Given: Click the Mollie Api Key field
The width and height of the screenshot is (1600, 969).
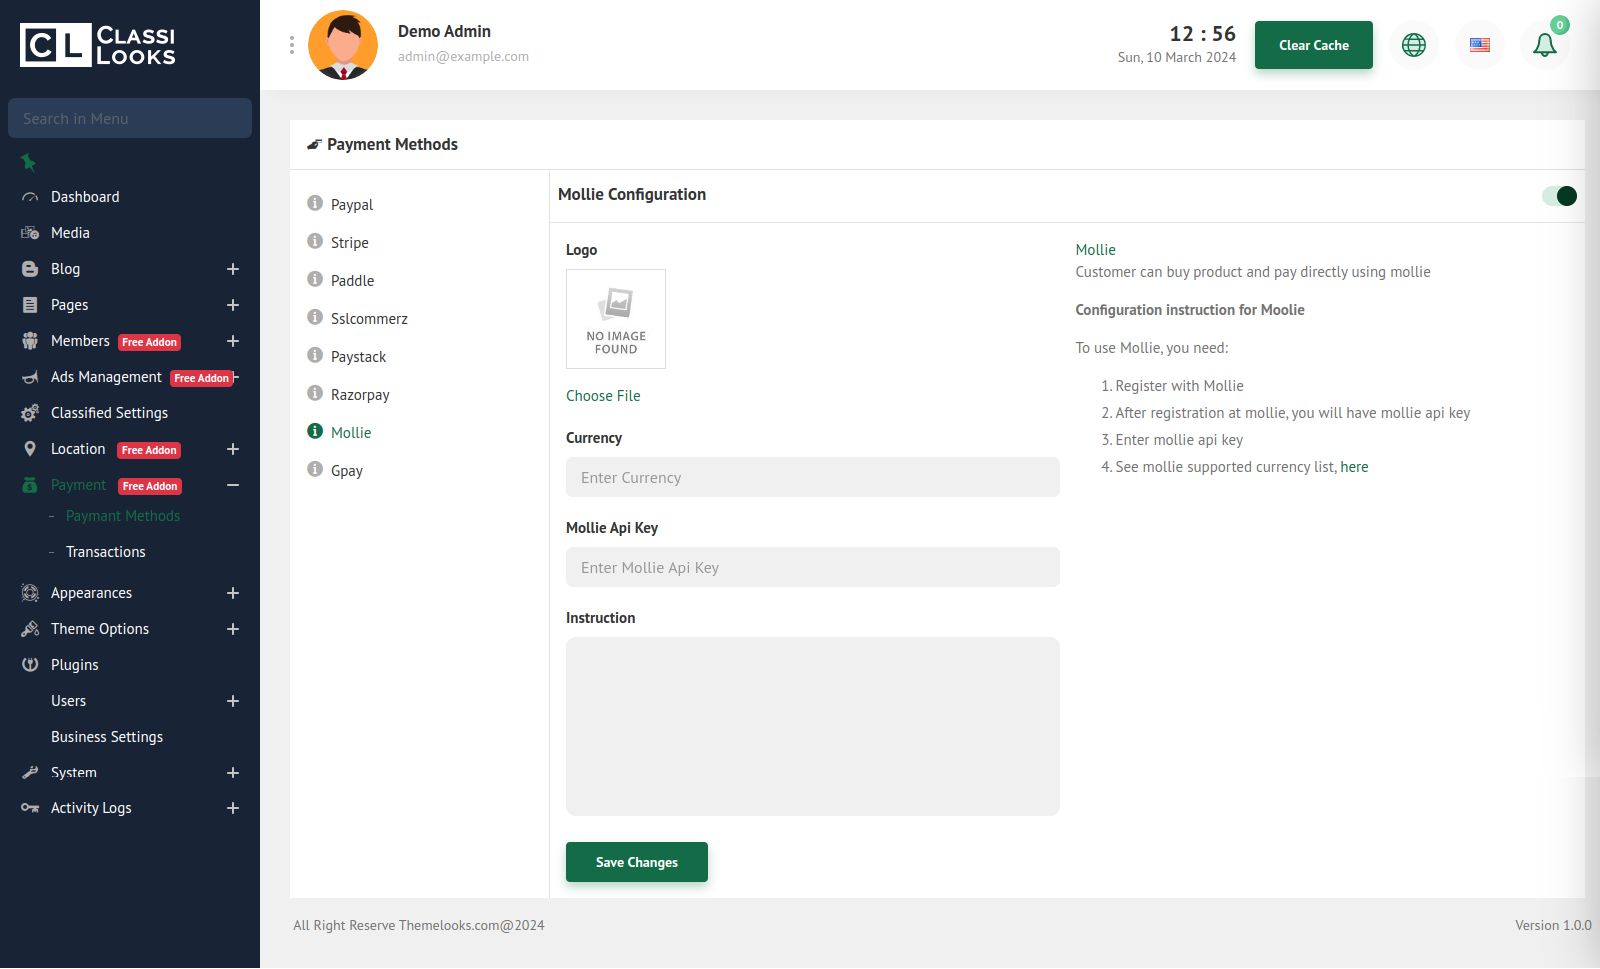Looking at the screenshot, I should [x=812, y=567].
